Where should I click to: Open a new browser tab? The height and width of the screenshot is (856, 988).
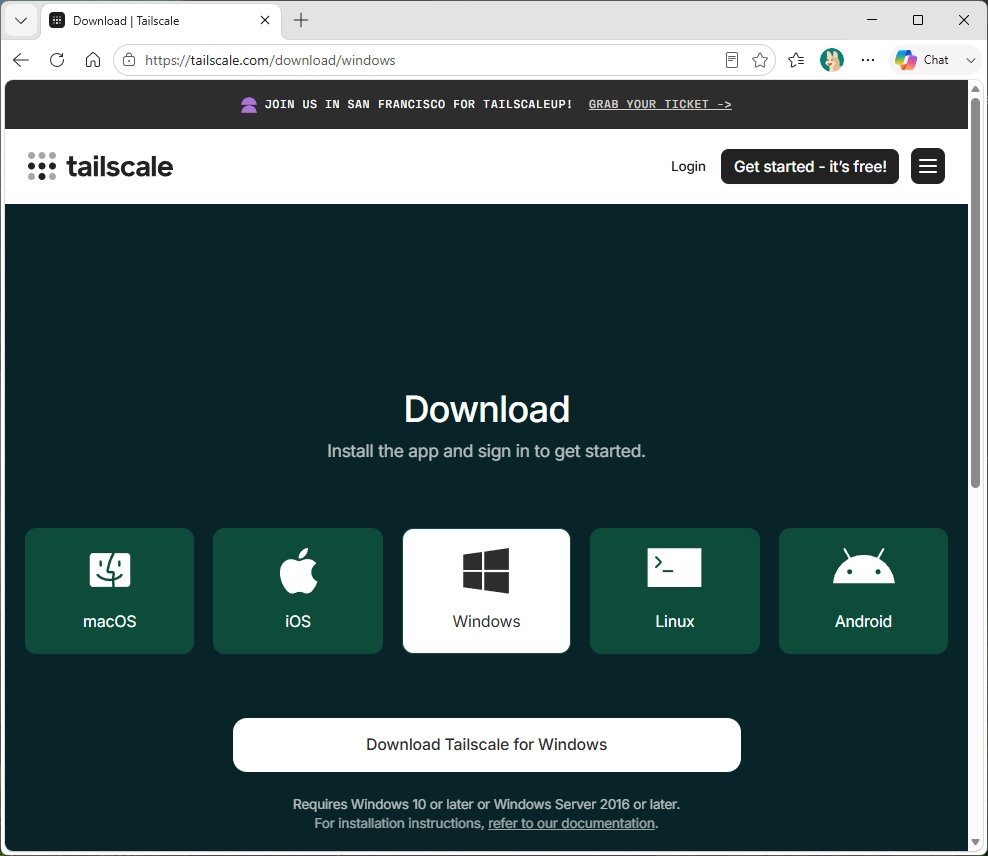point(301,20)
